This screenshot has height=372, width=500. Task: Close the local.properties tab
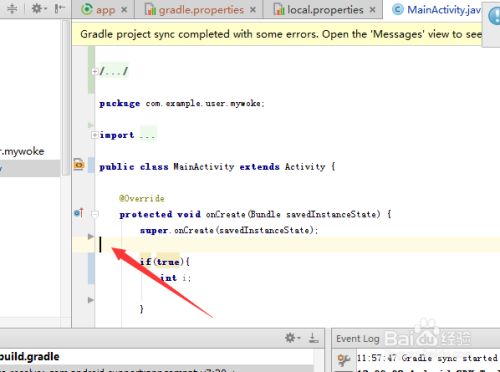(372, 10)
